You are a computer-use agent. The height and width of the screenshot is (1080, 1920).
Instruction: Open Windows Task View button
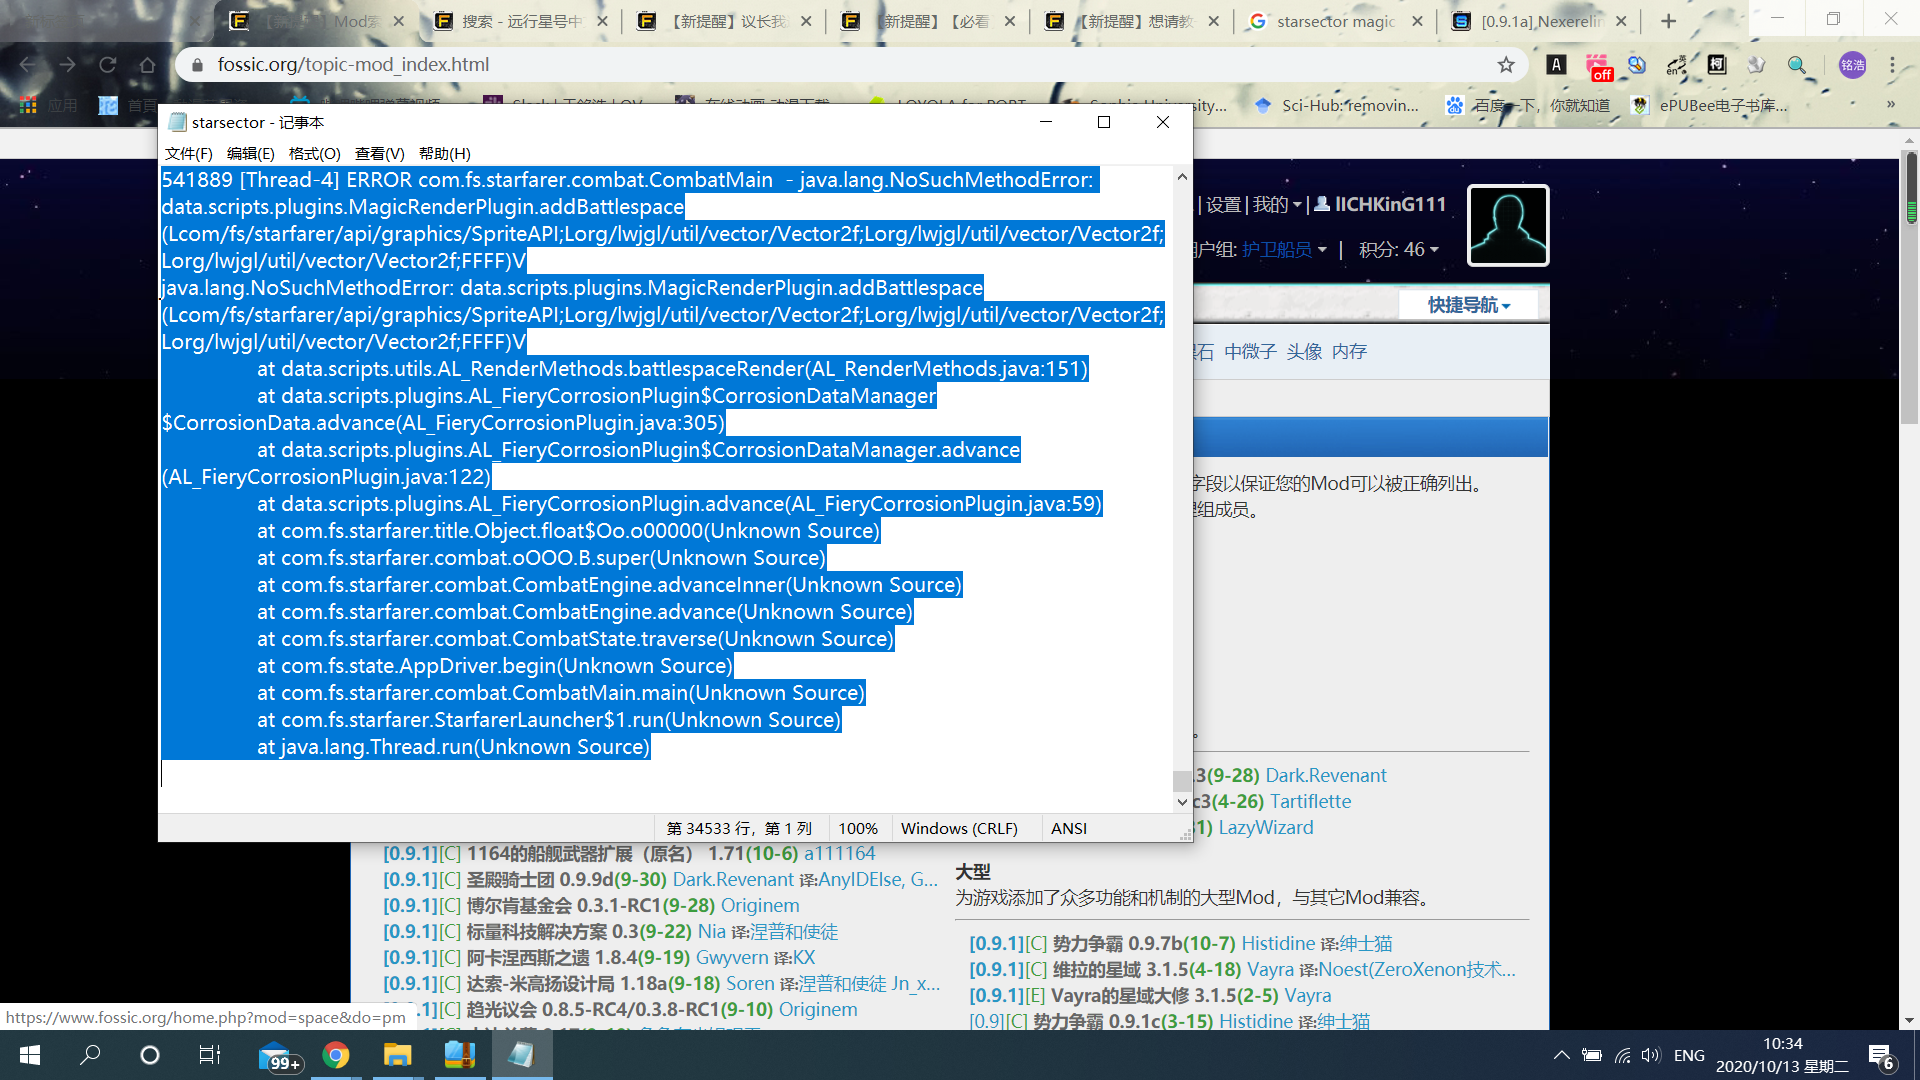click(209, 1055)
